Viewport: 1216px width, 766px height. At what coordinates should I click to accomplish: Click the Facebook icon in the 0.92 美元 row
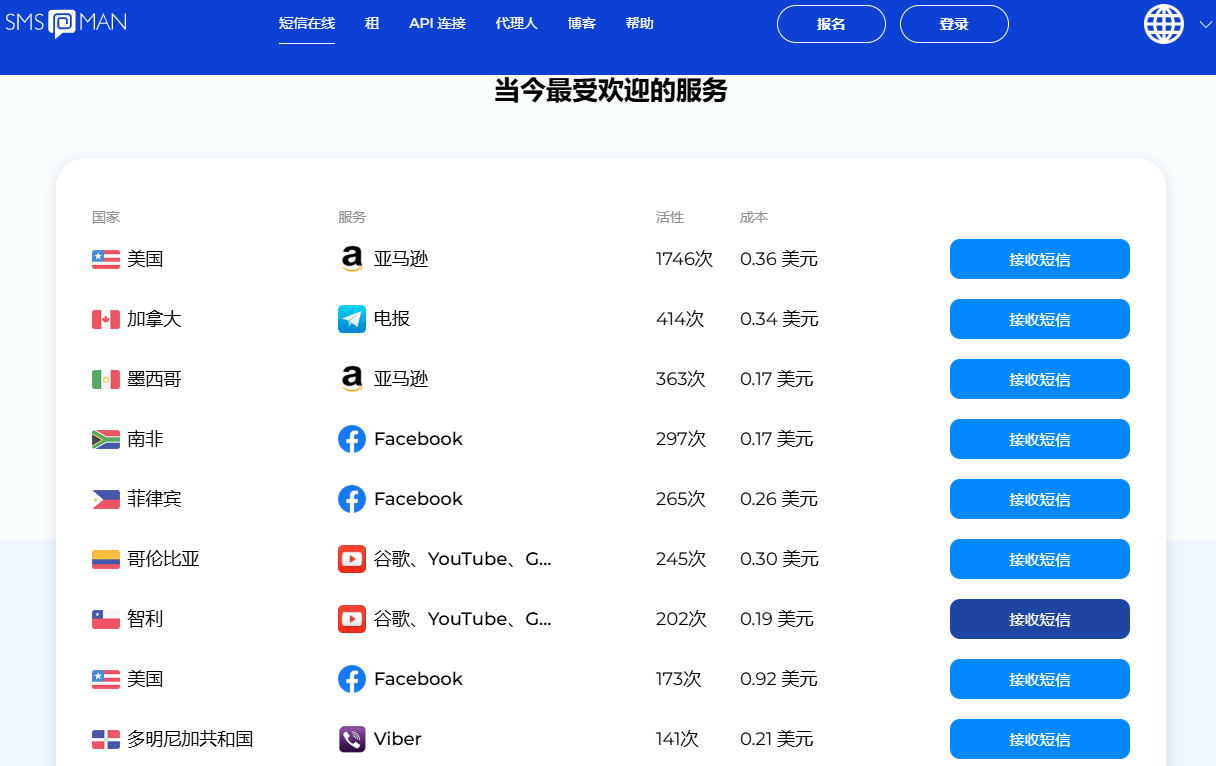click(352, 679)
